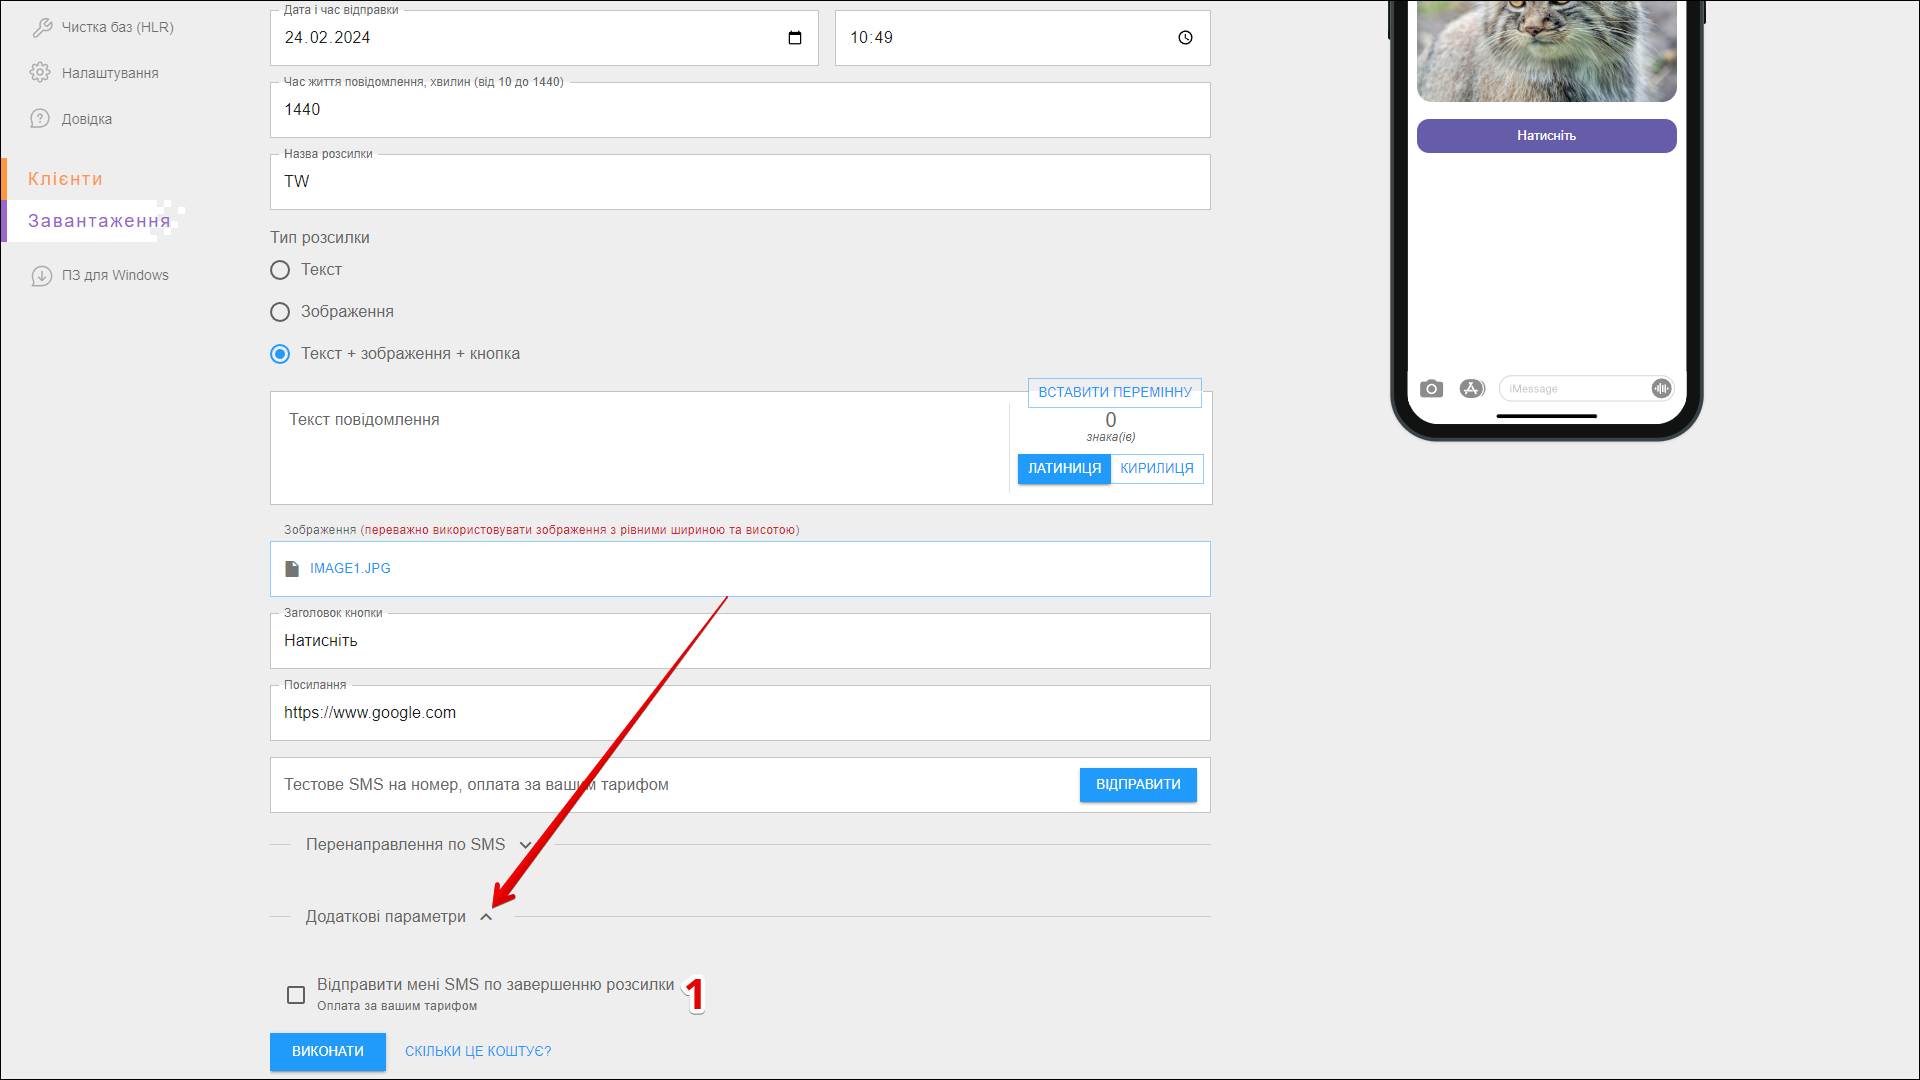Viewport: 1920px width, 1080px height.
Task: Click the Посилання URL input field
Action: click(x=740, y=713)
